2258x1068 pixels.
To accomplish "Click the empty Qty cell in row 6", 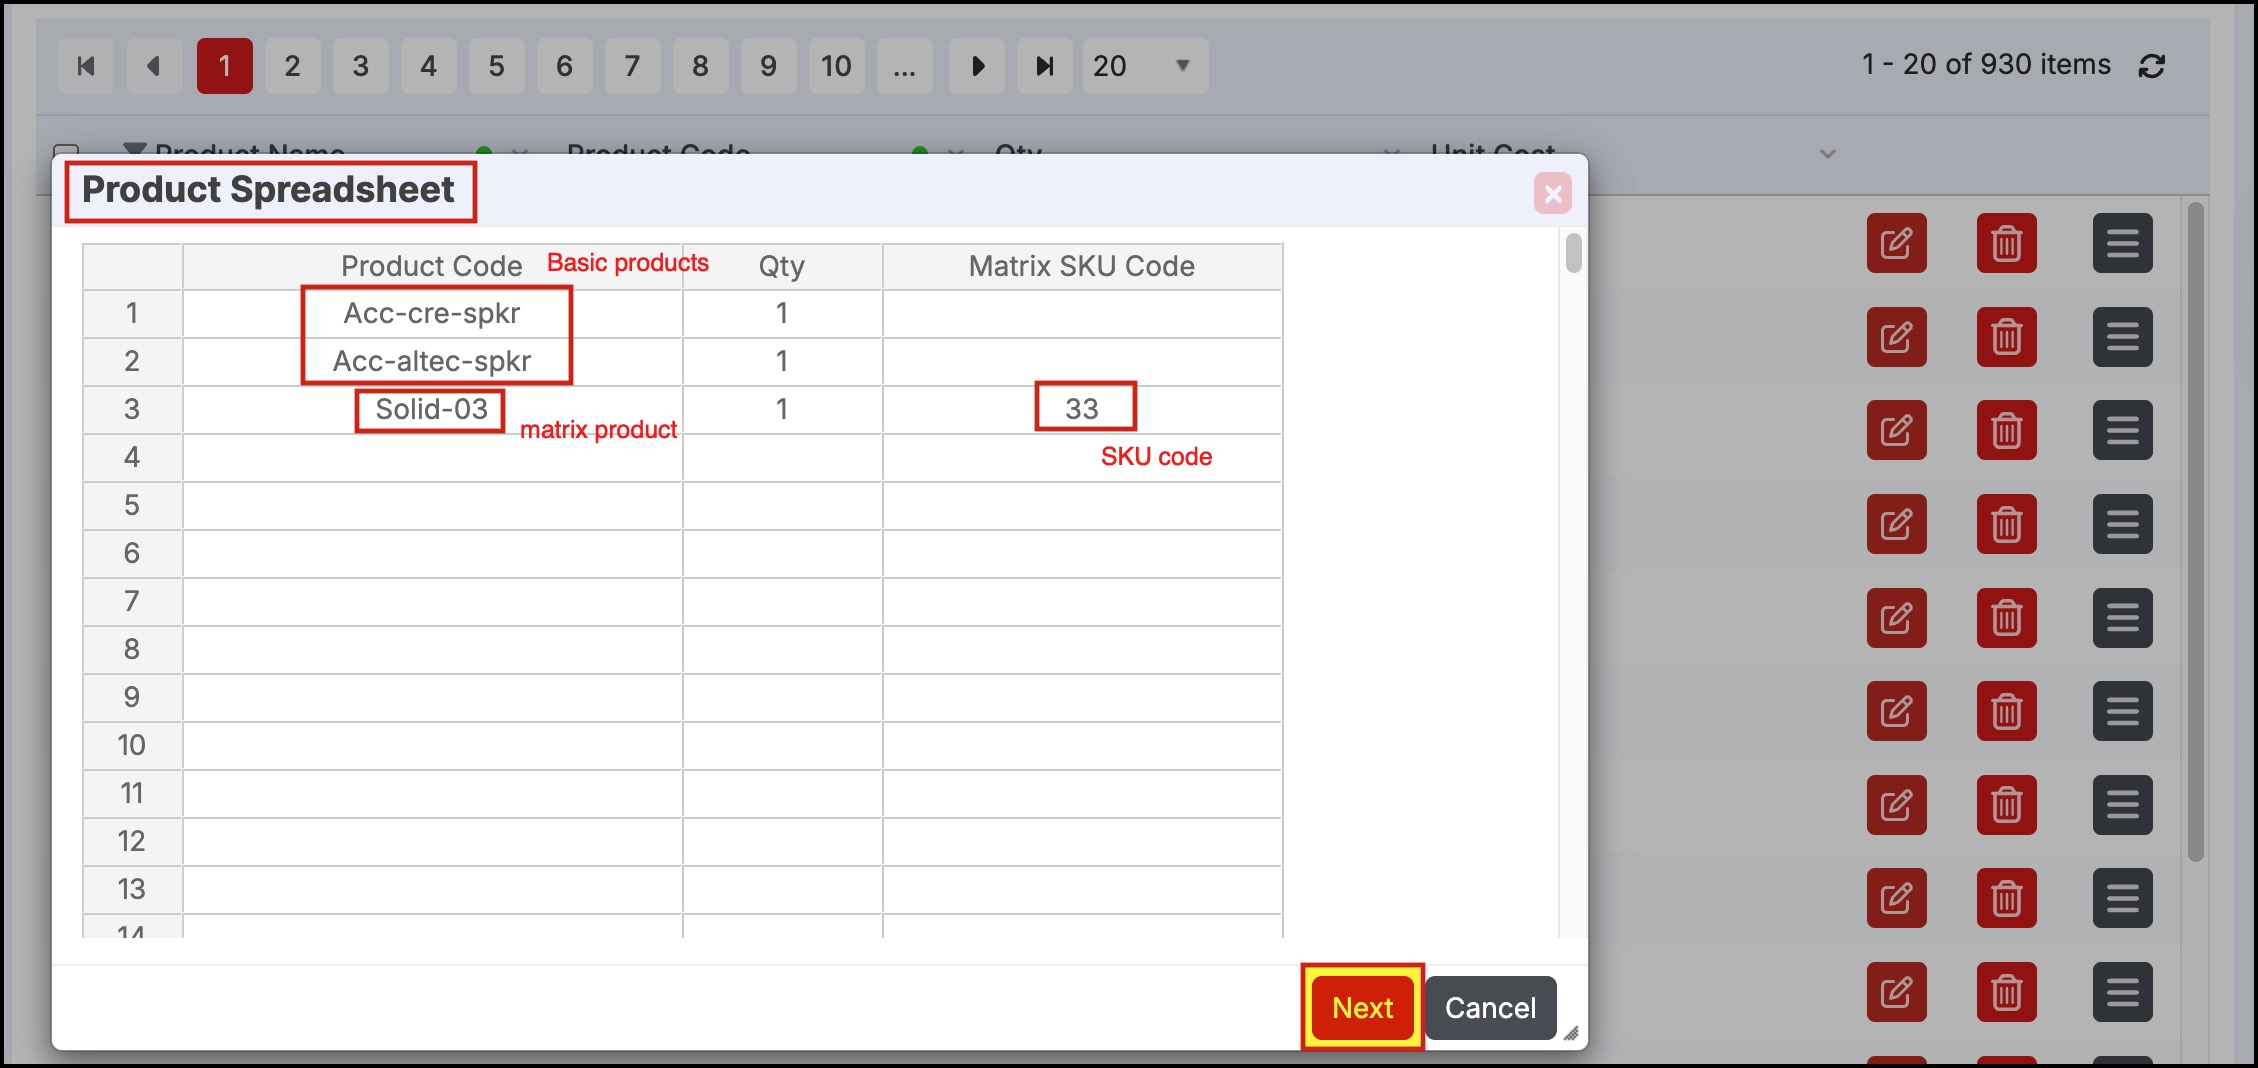I will [x=782, y=554].
